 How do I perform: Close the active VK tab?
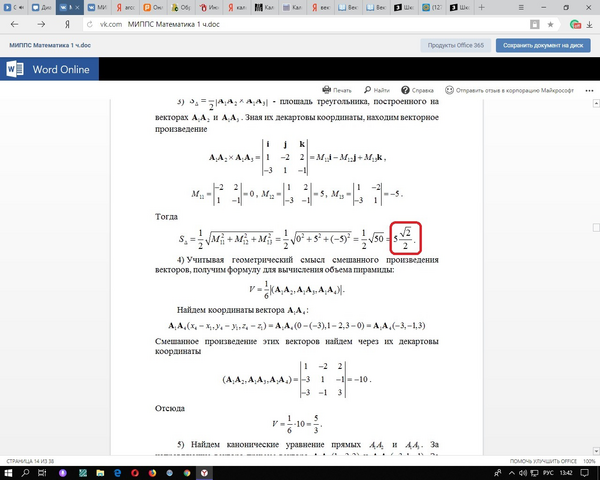[77, 7]
